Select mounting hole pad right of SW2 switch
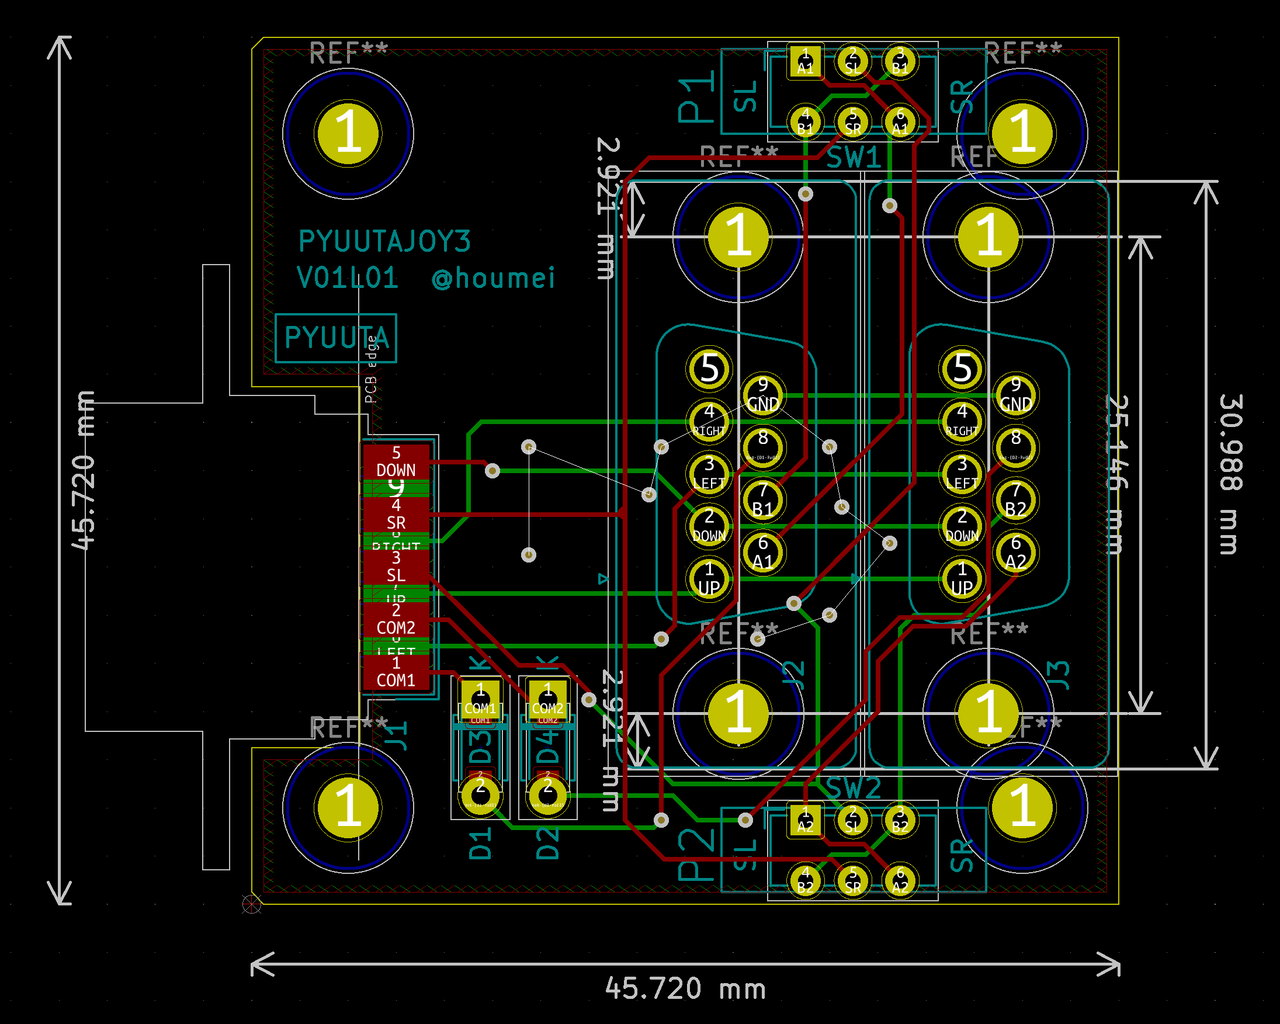Viewport: 1280px width, 1024px height. click(1022, 806)
